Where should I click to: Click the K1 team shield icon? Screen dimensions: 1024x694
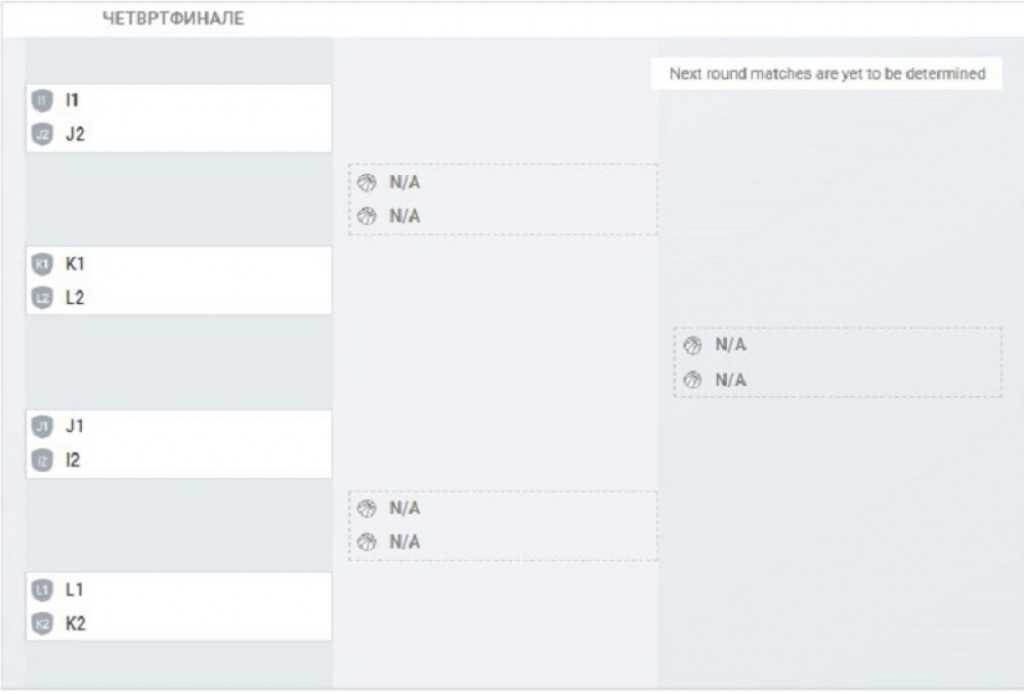(41, 264)
